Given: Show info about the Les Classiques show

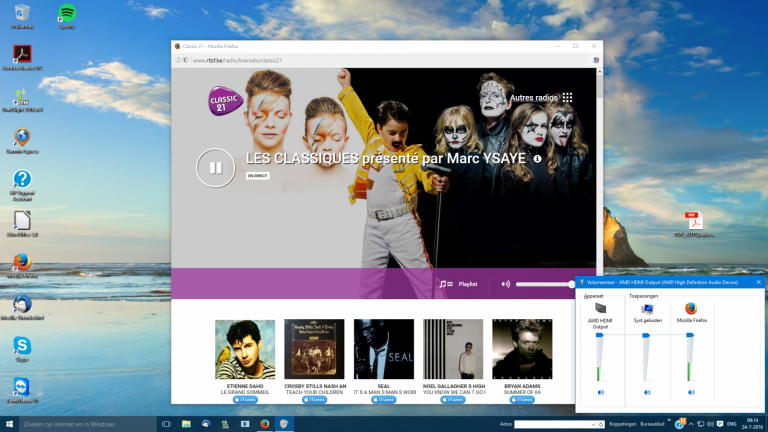Looking at the screenshot, I should click(537, 158).
